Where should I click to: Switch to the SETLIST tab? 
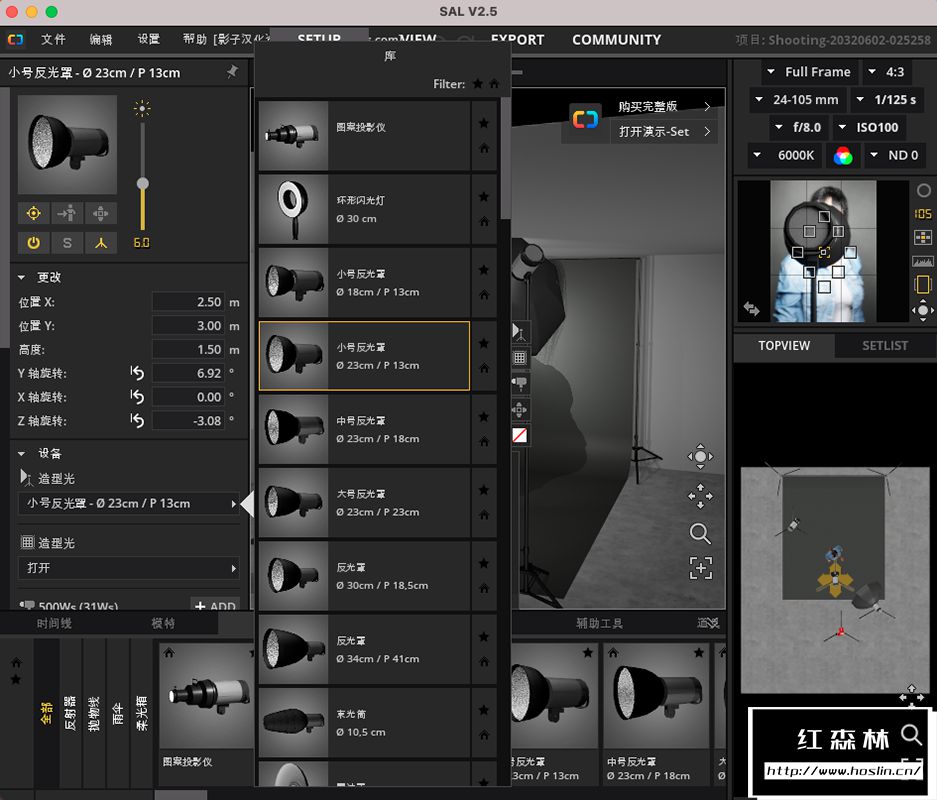[x=885, y=345]
